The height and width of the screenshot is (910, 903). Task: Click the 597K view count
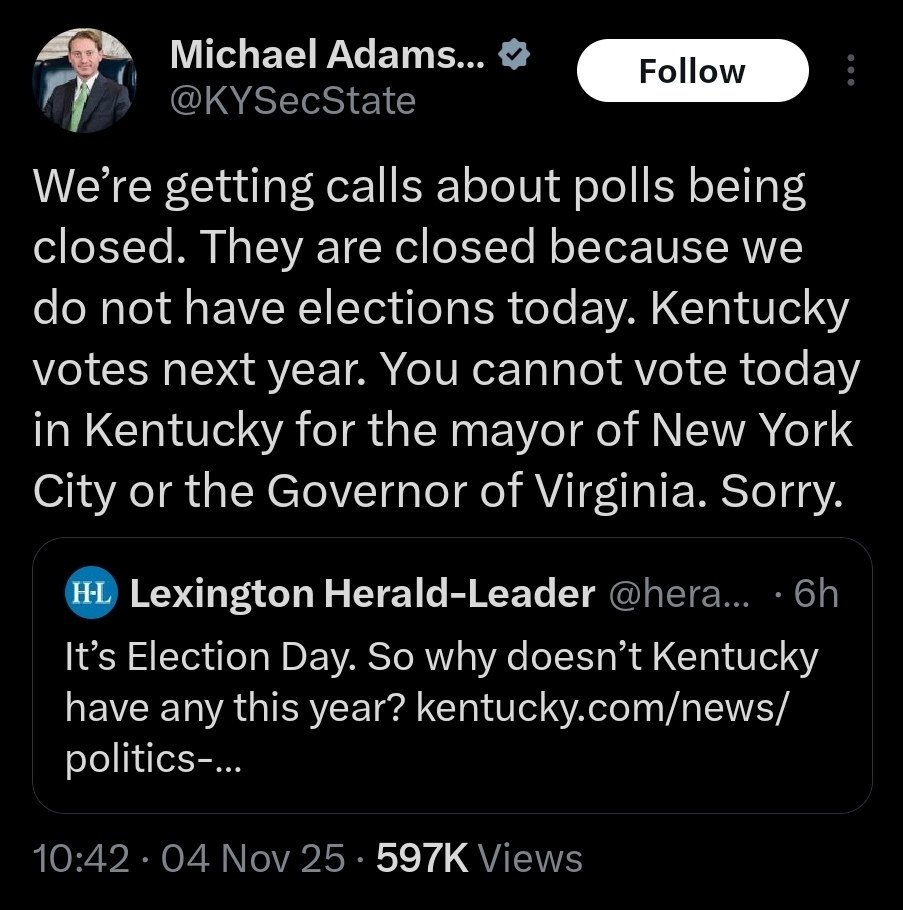[x=422, y=858]
